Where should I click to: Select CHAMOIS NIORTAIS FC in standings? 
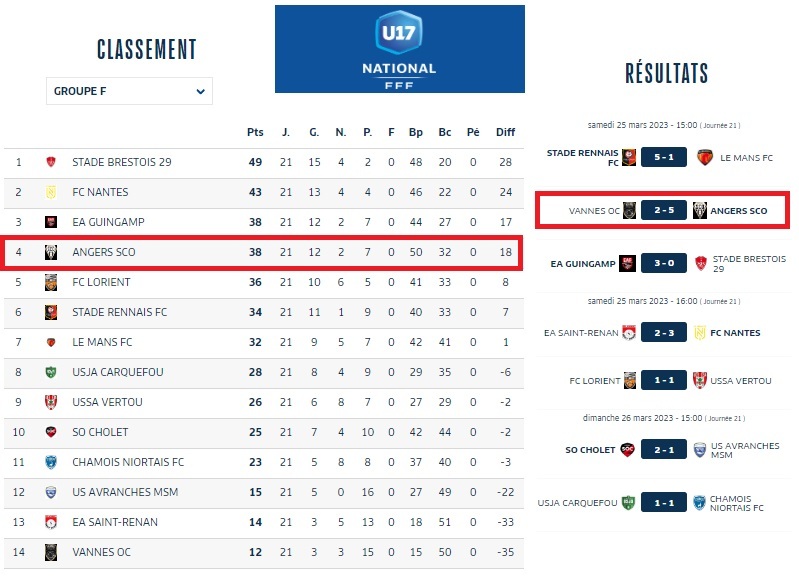coord(128,462)
